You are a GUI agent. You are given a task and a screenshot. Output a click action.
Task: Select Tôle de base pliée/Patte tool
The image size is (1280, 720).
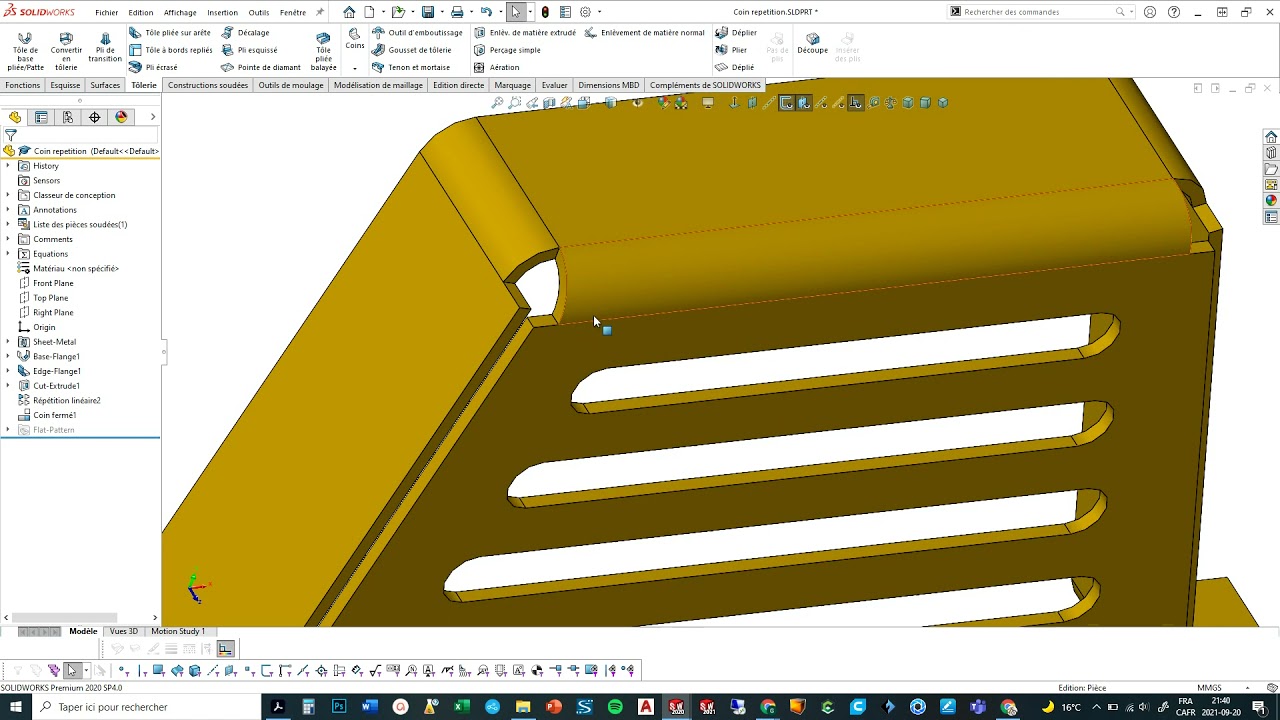click(26, 50)
